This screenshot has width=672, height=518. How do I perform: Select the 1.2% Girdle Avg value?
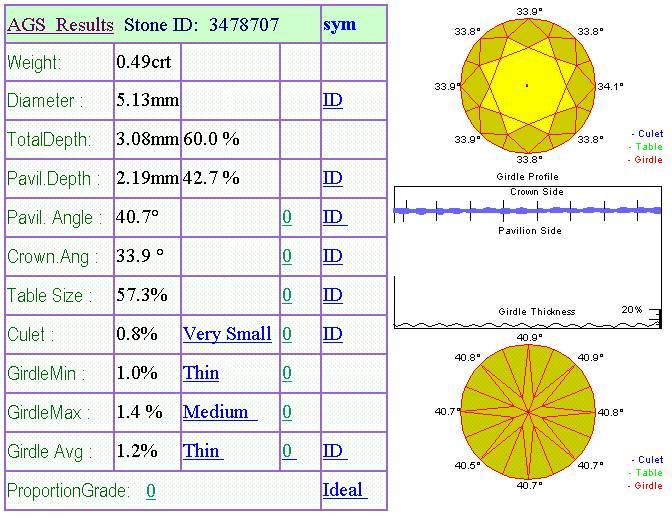pos(137,451)
